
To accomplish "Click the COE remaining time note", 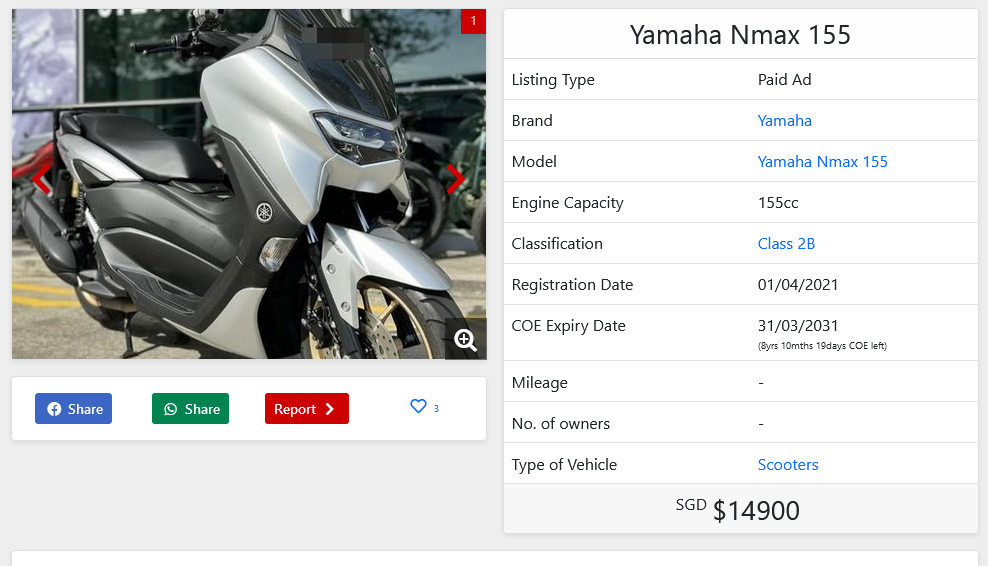I will [822, 346].
